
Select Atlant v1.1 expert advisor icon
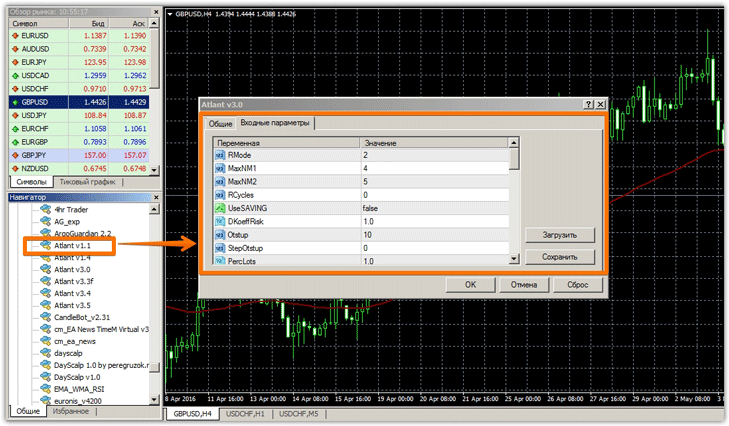pos(43,245)
